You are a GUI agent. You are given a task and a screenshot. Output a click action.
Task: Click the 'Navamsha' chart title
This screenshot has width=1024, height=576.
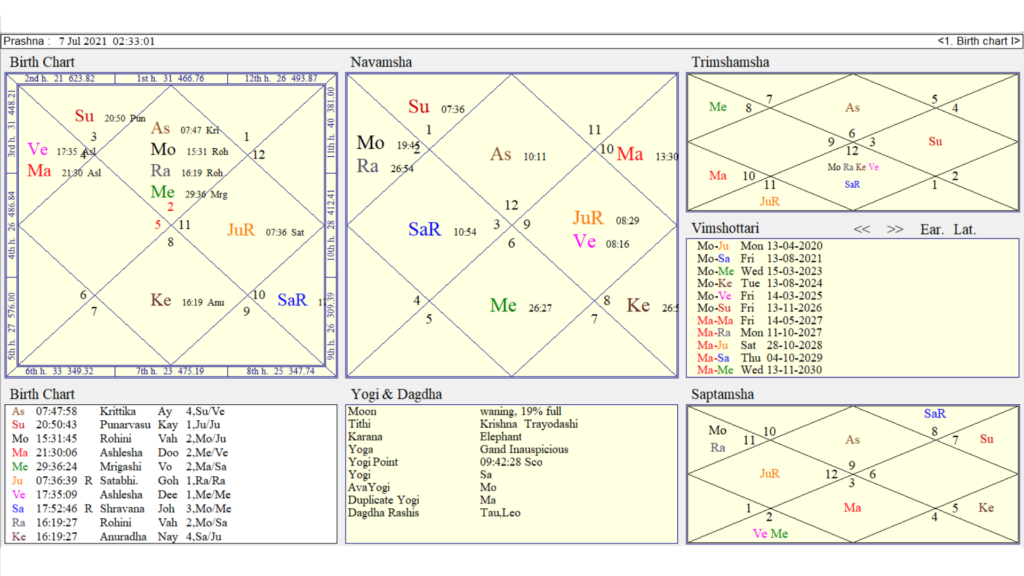[381, 62]
